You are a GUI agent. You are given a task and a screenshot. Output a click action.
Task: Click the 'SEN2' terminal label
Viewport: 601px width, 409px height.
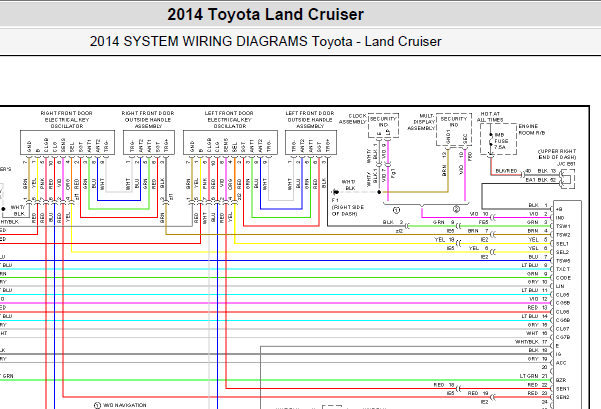point(562,397)
